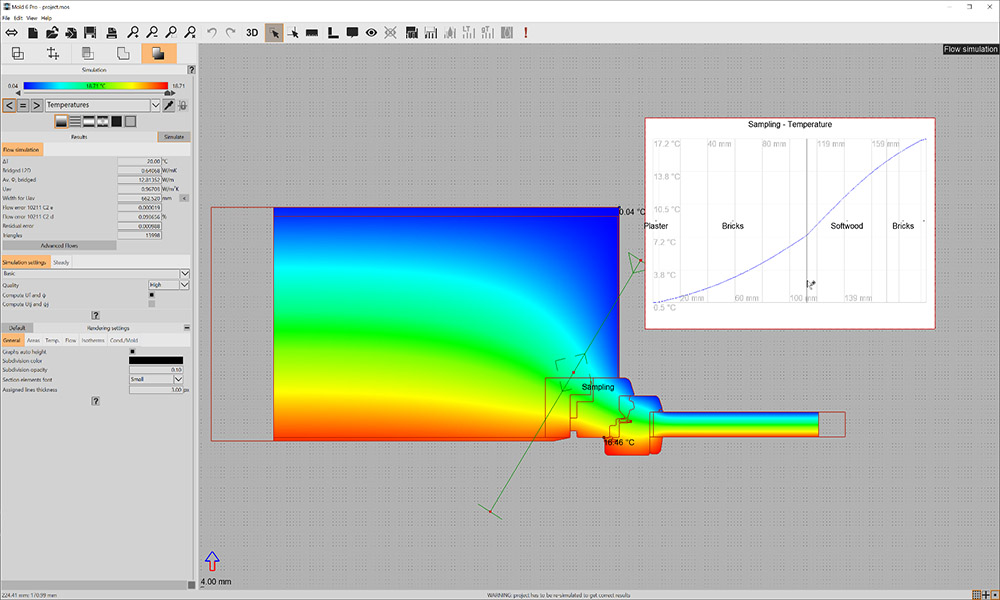The height and width of the screenshot is (600, 1000).
Task: Edit the Subdivision opacity field
Action: pyautogui.click(x=156, y=370)
